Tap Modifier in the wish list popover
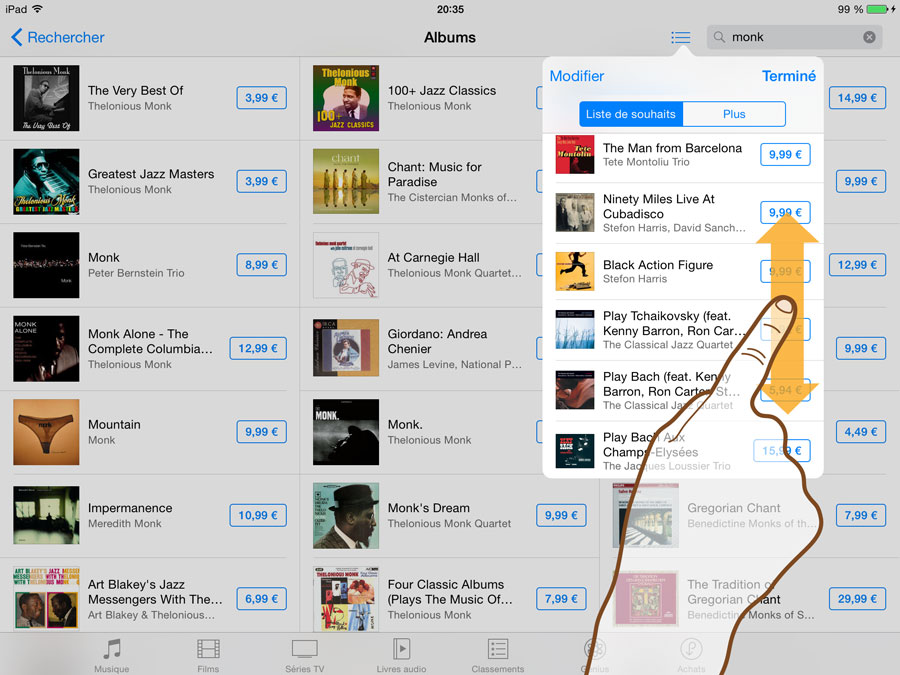Screen dimensions: 900x675 coord(577,76)
